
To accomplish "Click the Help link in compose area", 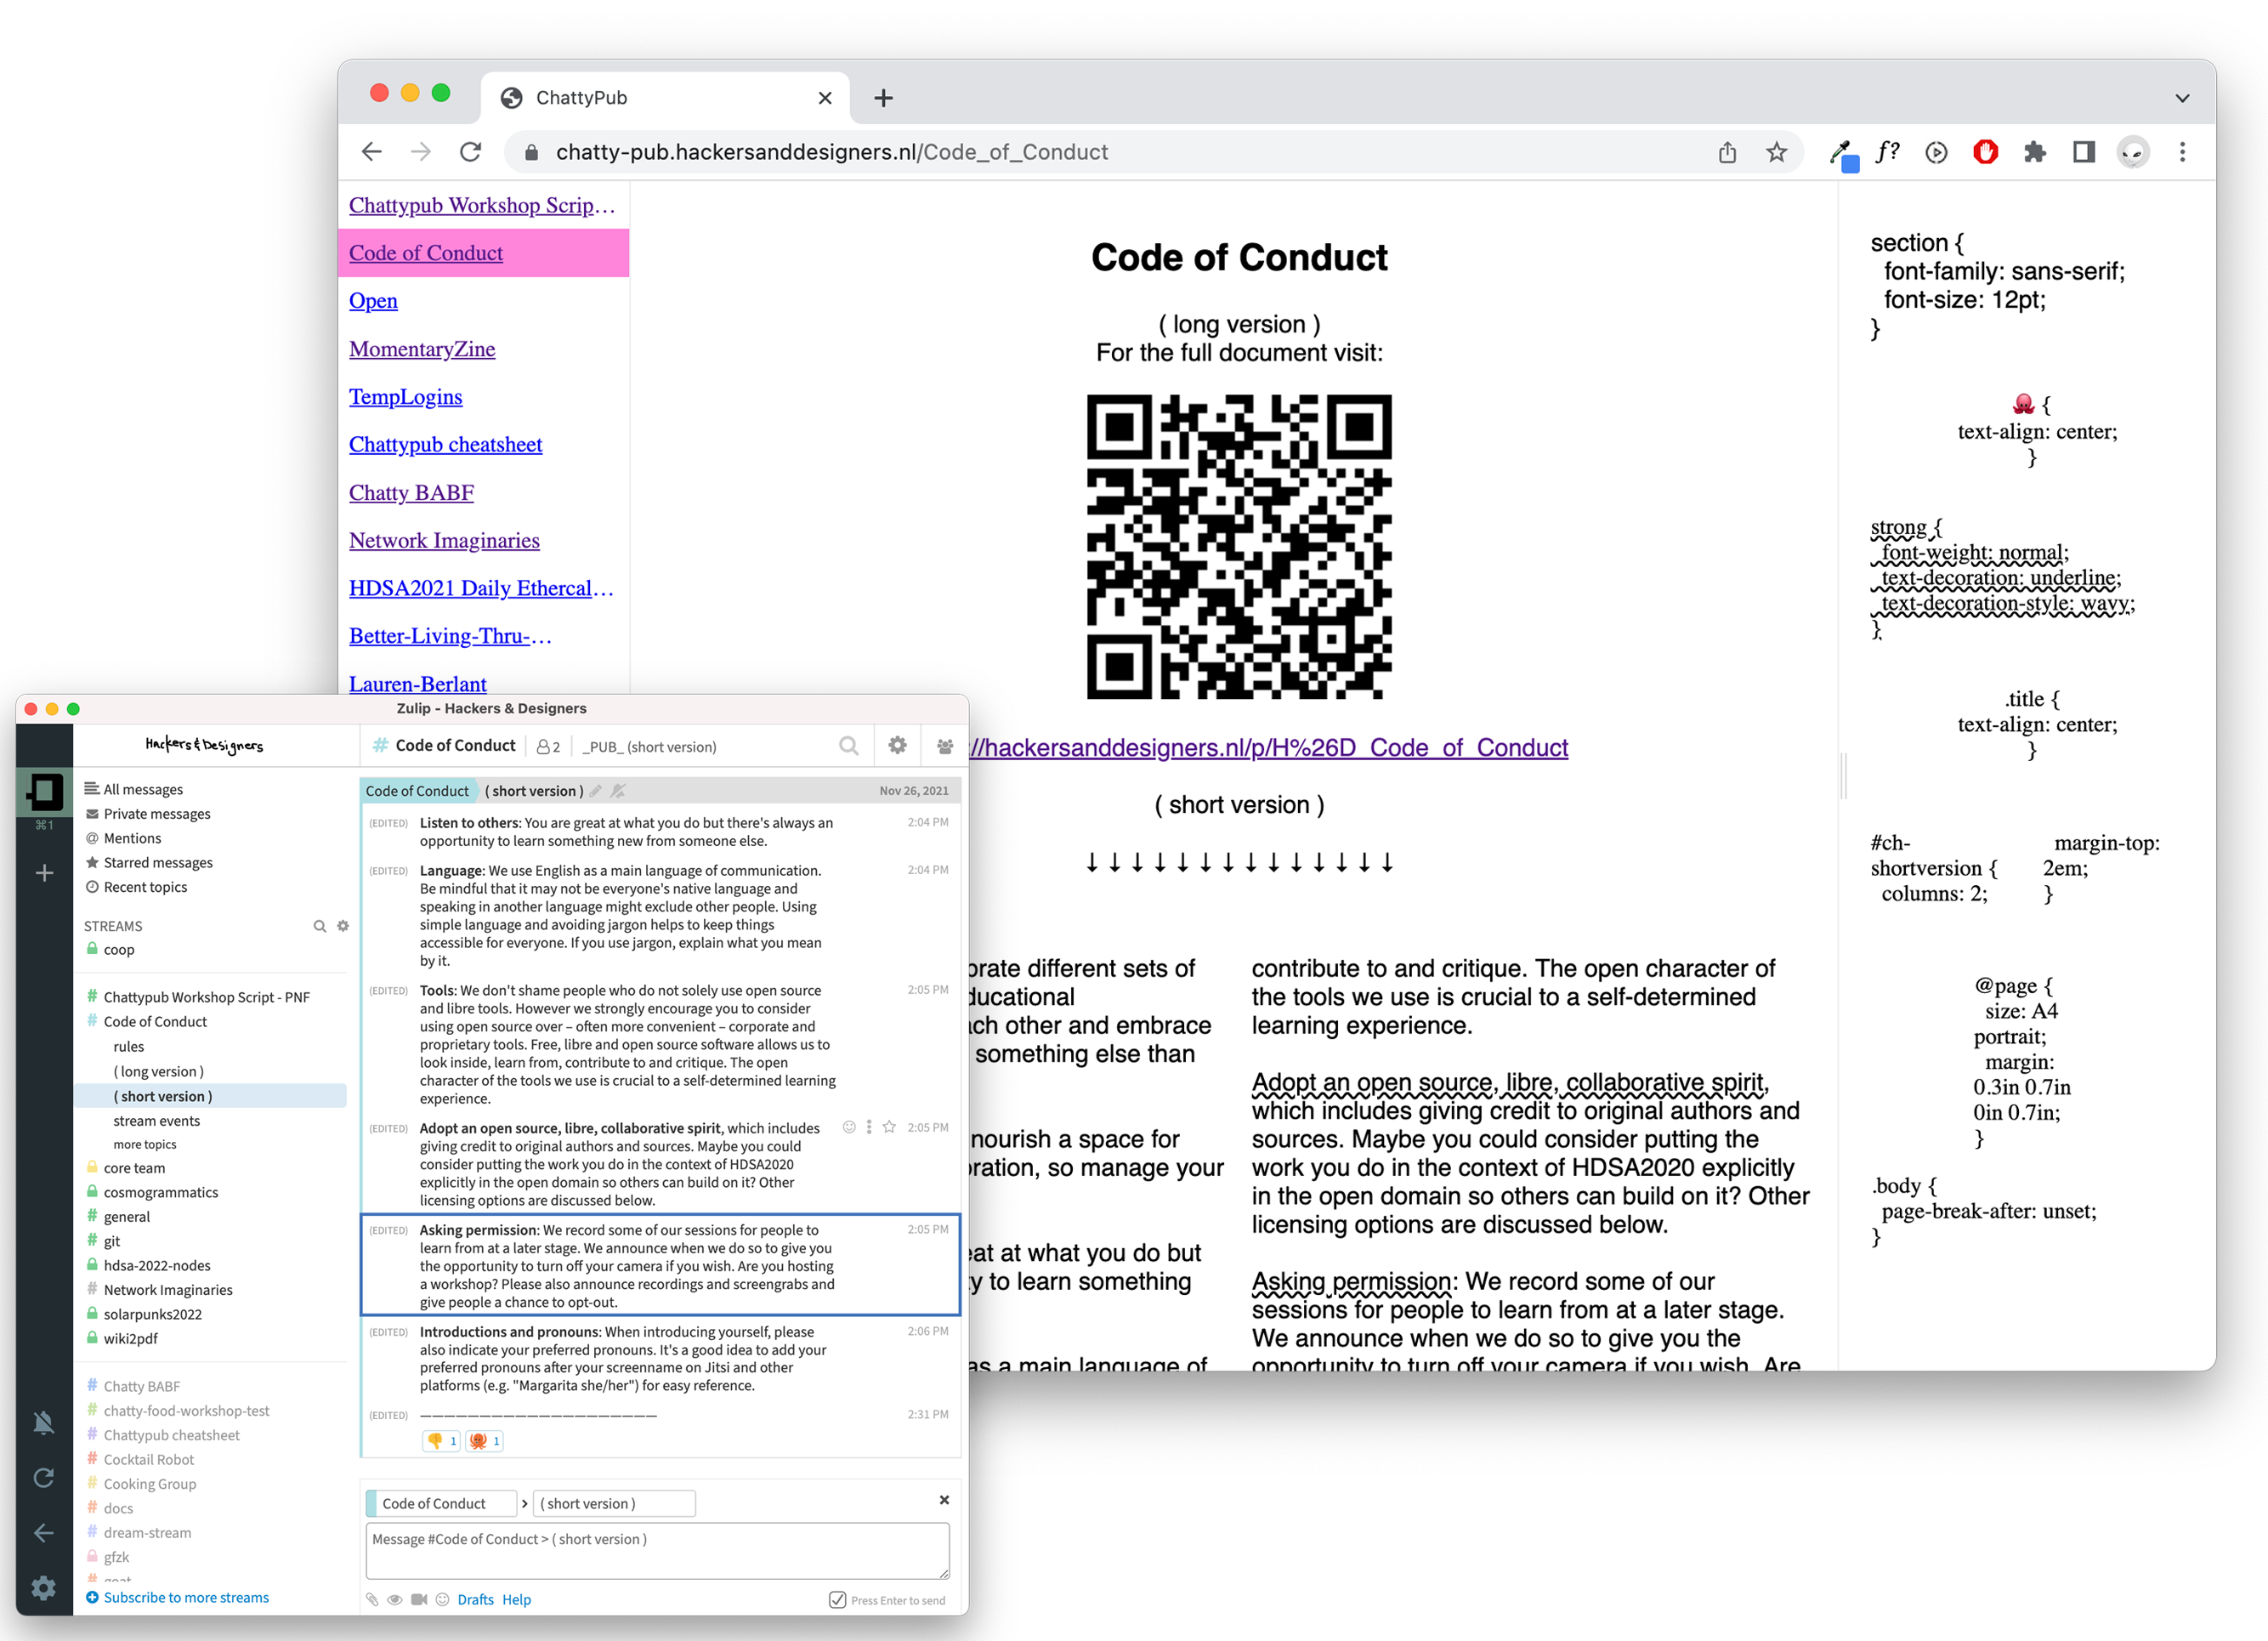I will point(516,1599).
